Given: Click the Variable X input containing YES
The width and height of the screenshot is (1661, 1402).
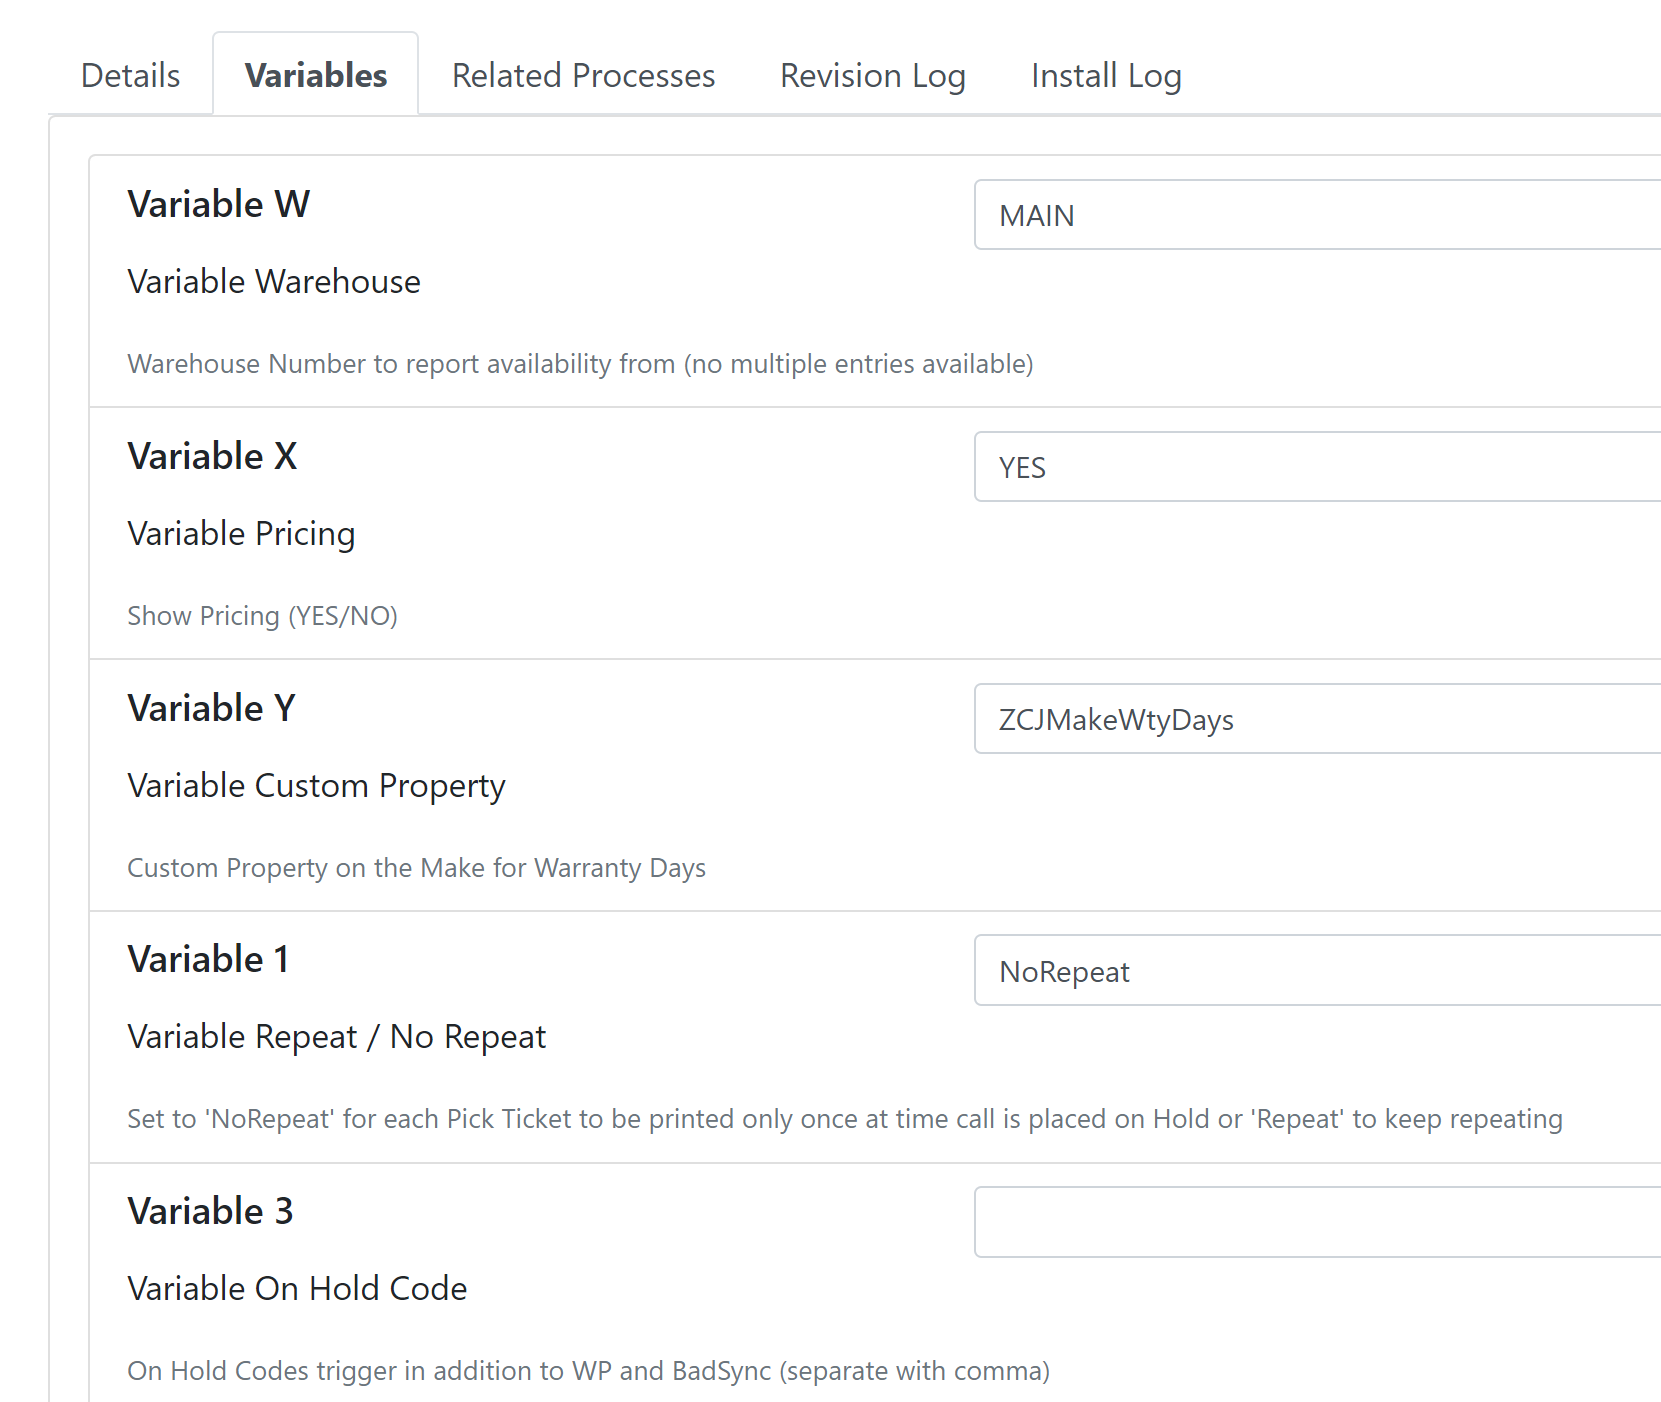Looking at the screenshot, I should (1317, 467).
